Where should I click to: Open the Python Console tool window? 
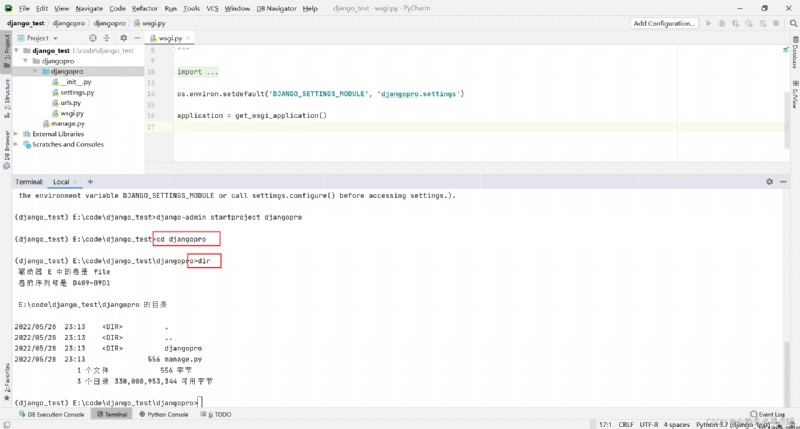click(164, 414)
